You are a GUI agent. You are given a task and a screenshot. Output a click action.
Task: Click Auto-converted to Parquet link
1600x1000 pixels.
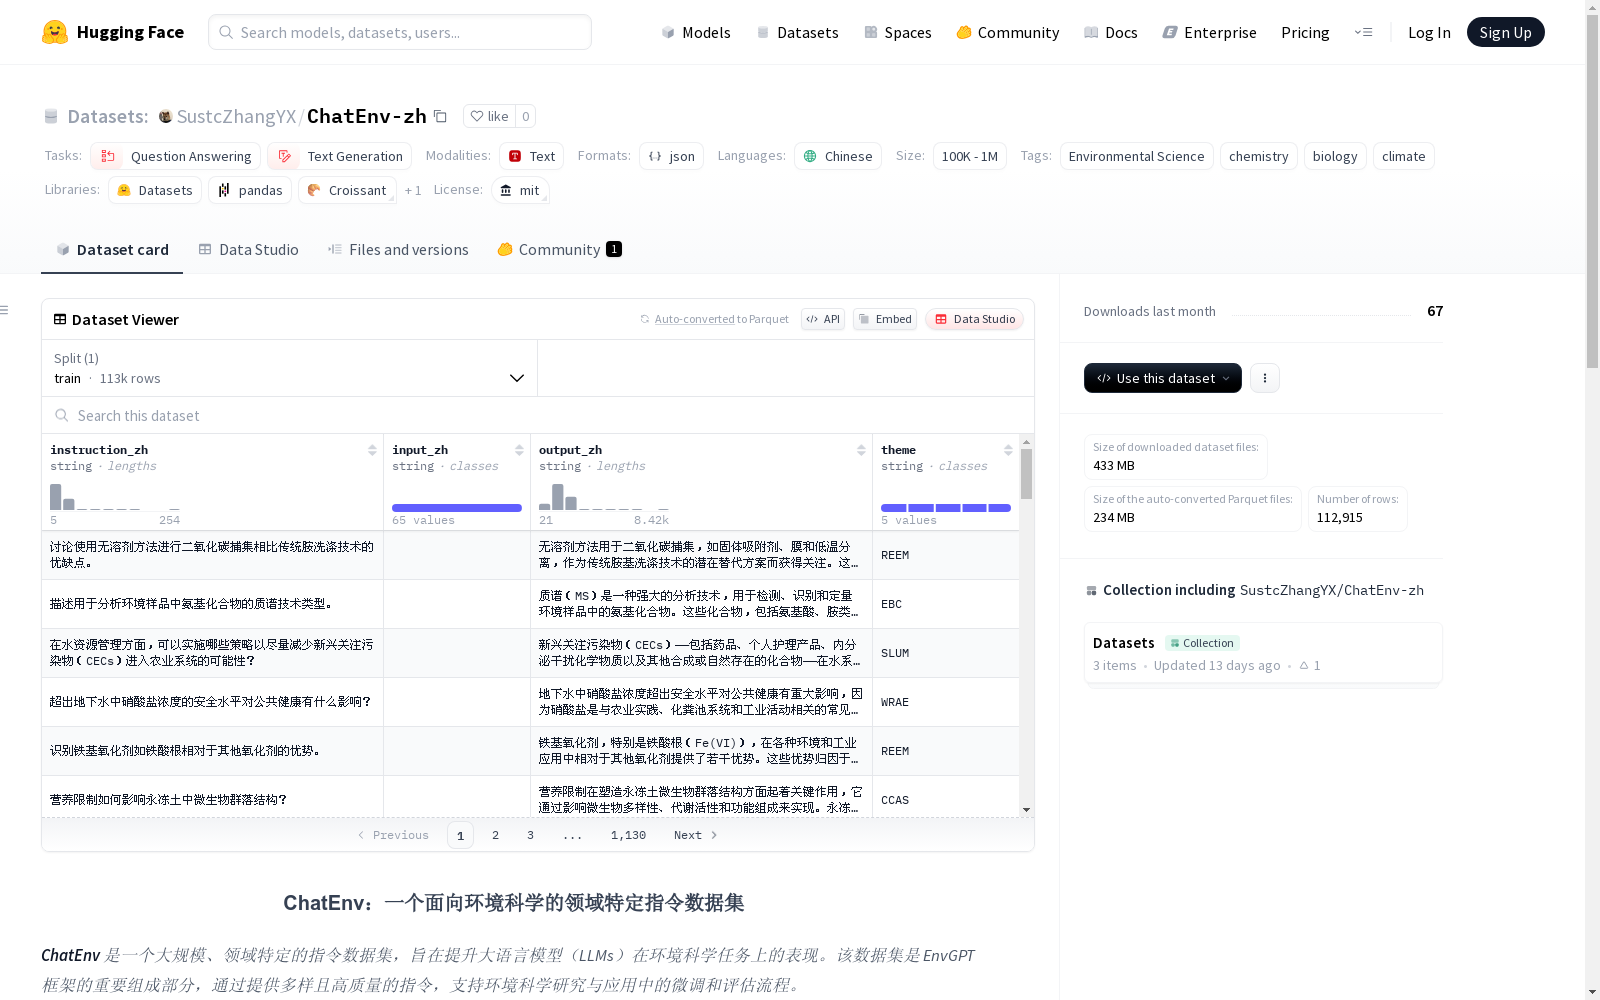tap(714, 319)
